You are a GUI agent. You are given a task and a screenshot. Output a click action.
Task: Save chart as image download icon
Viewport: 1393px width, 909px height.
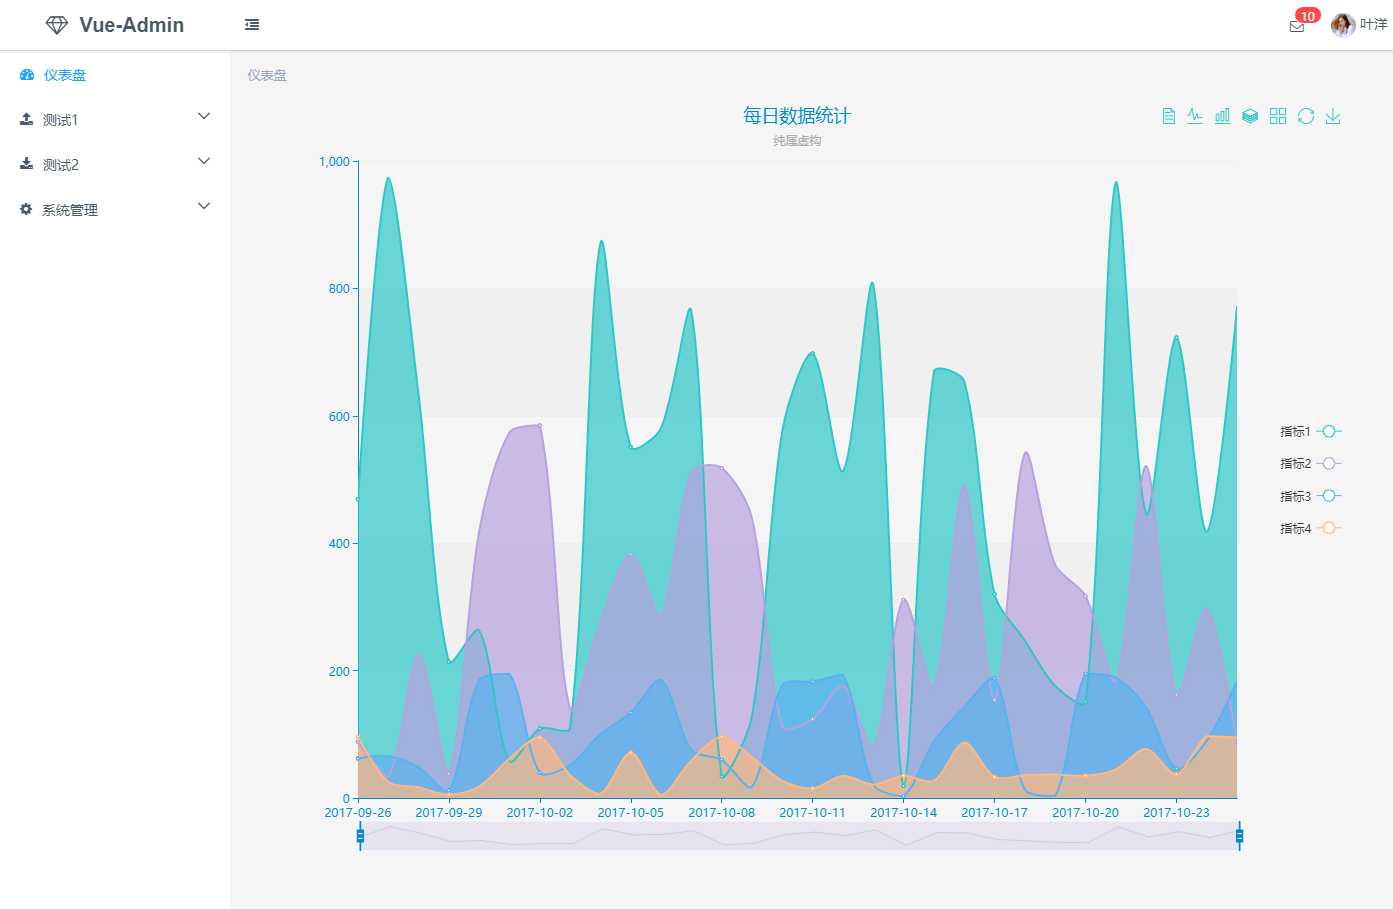[1333, 116]
